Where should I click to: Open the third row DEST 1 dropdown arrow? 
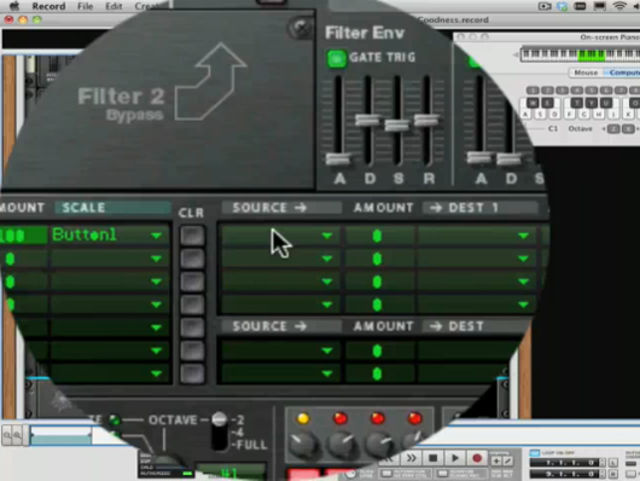point(523,281)
